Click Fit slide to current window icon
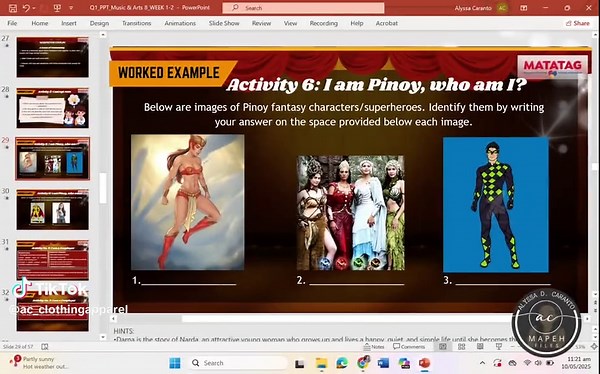Image resolution: width=600 pixels, height=374 pixels. pyautogui.click(x=594, y=346)
